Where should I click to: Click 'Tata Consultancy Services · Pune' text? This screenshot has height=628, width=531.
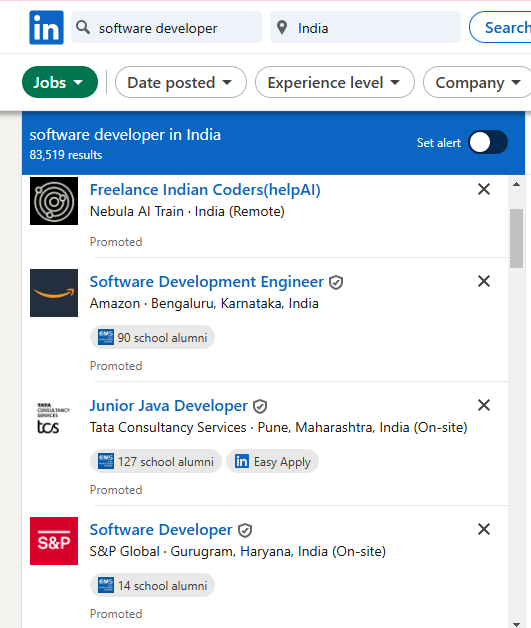(x=278, y=427)
